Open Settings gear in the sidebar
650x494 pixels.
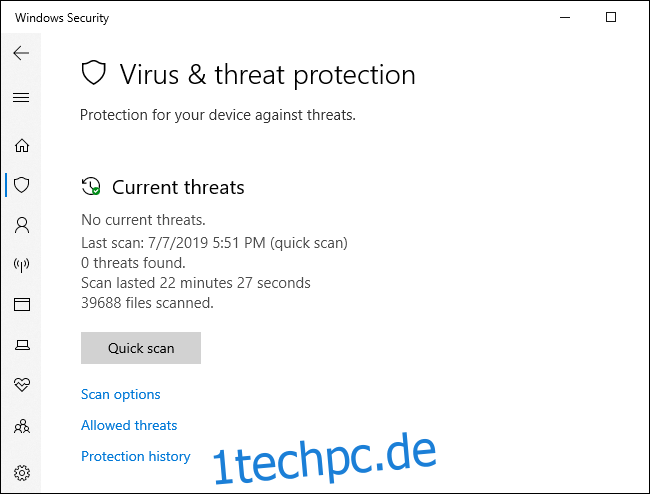(x=22, y=473)
